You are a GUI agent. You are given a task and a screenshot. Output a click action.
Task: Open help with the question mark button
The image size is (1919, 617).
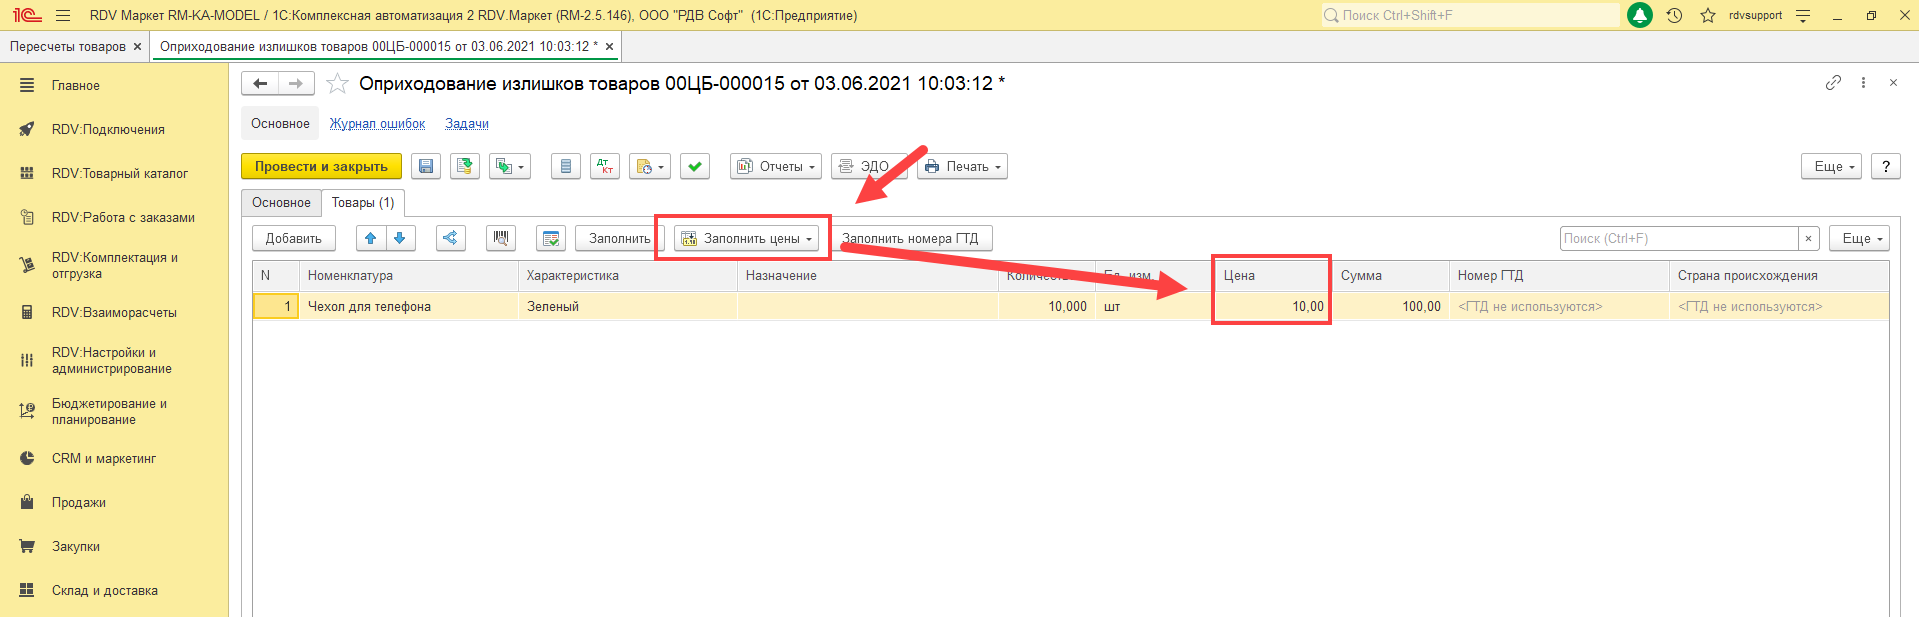coord(1886,166)
